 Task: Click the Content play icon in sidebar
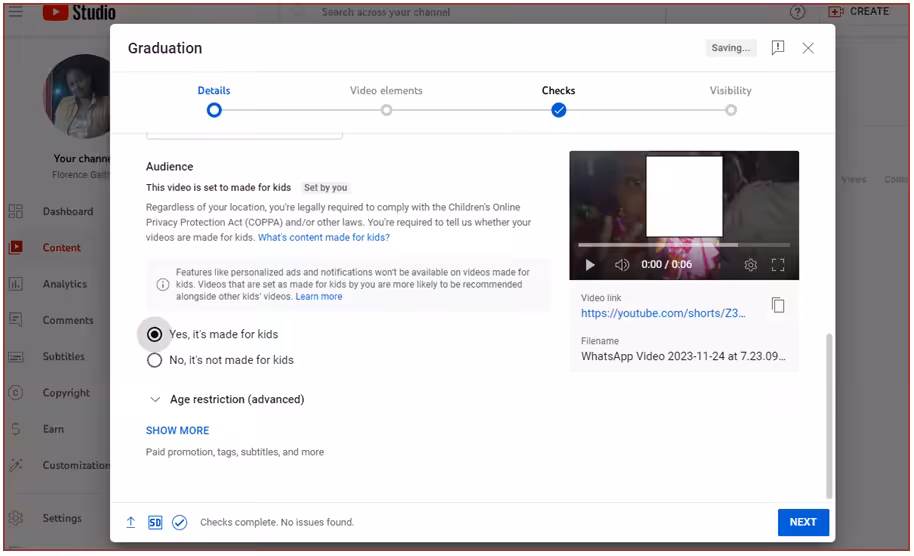[x=16, y=248]
